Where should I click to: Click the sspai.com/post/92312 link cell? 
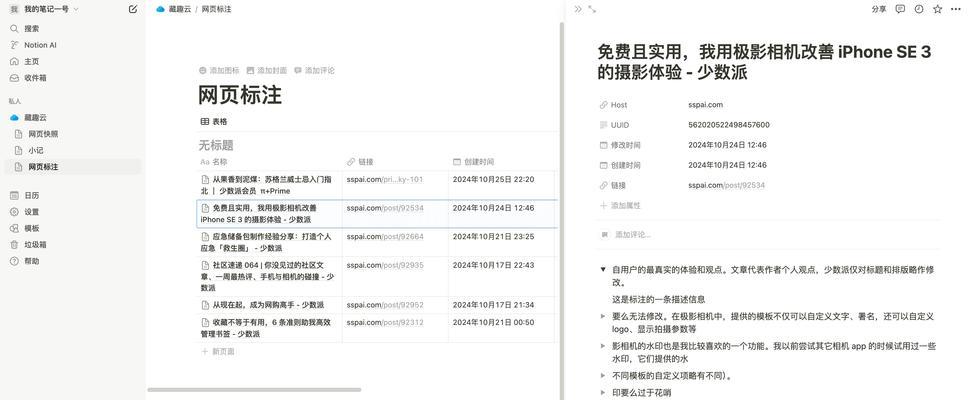[x=385, y=322]
